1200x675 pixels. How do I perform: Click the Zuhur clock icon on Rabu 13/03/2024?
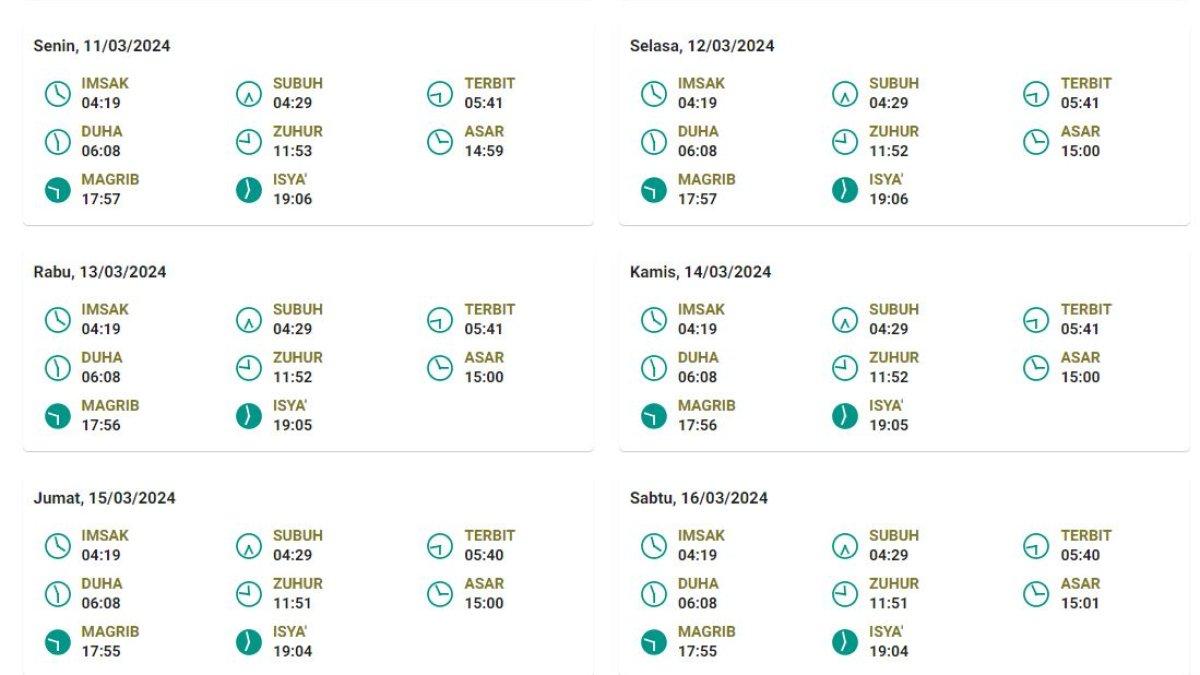point(249,368)
